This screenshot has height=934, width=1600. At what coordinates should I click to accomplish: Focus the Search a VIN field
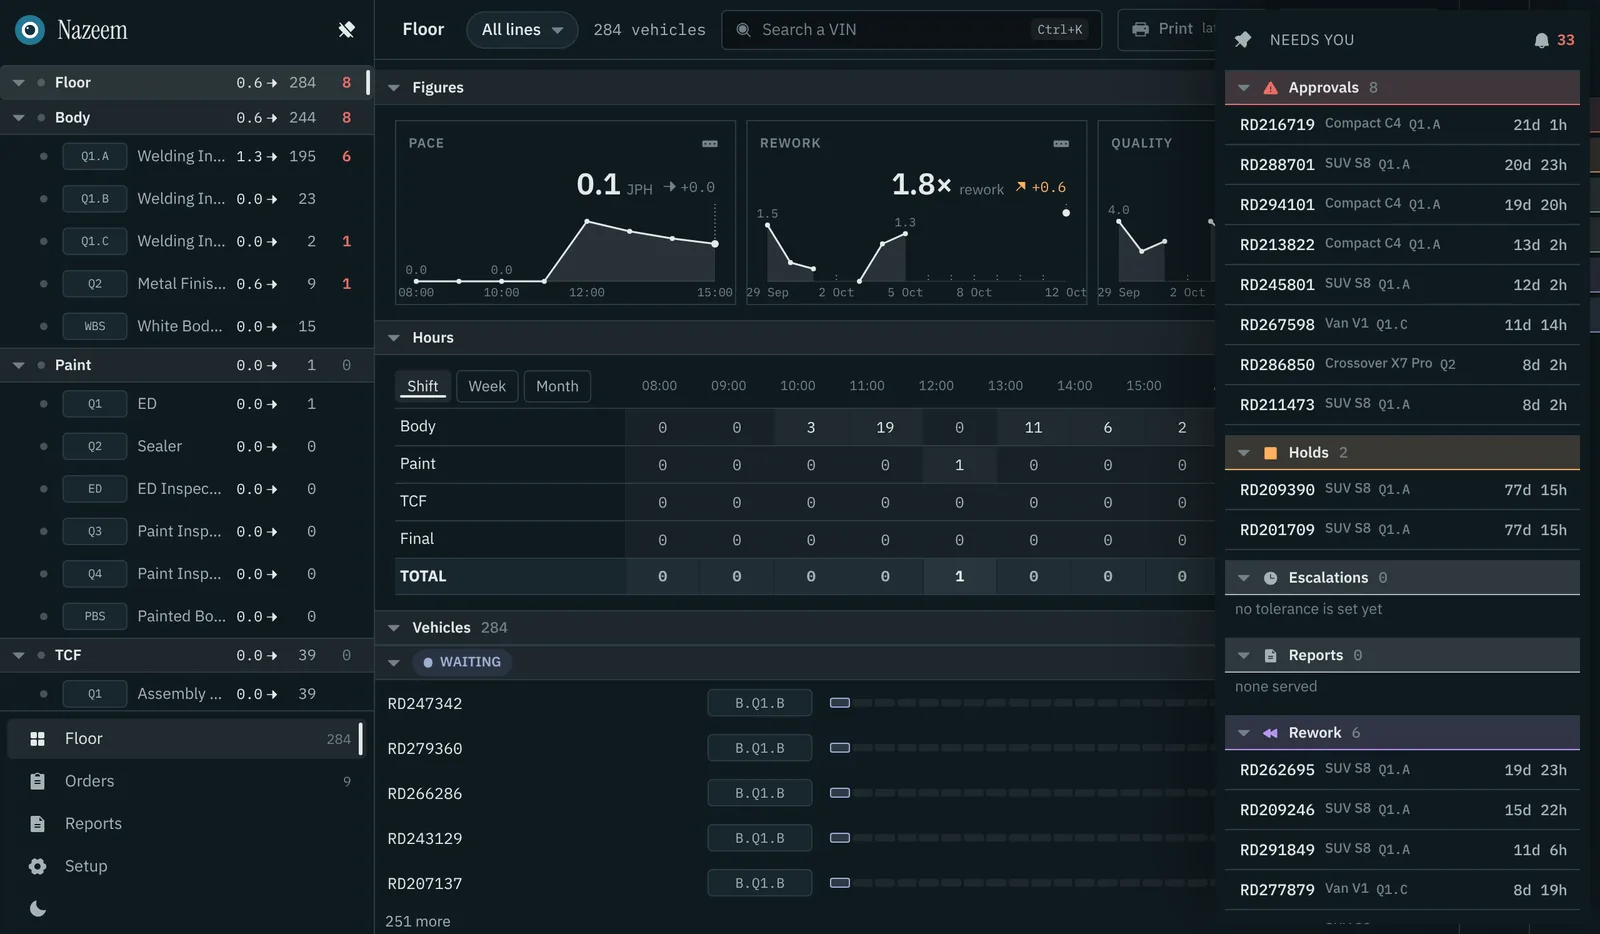pos(912,30)
